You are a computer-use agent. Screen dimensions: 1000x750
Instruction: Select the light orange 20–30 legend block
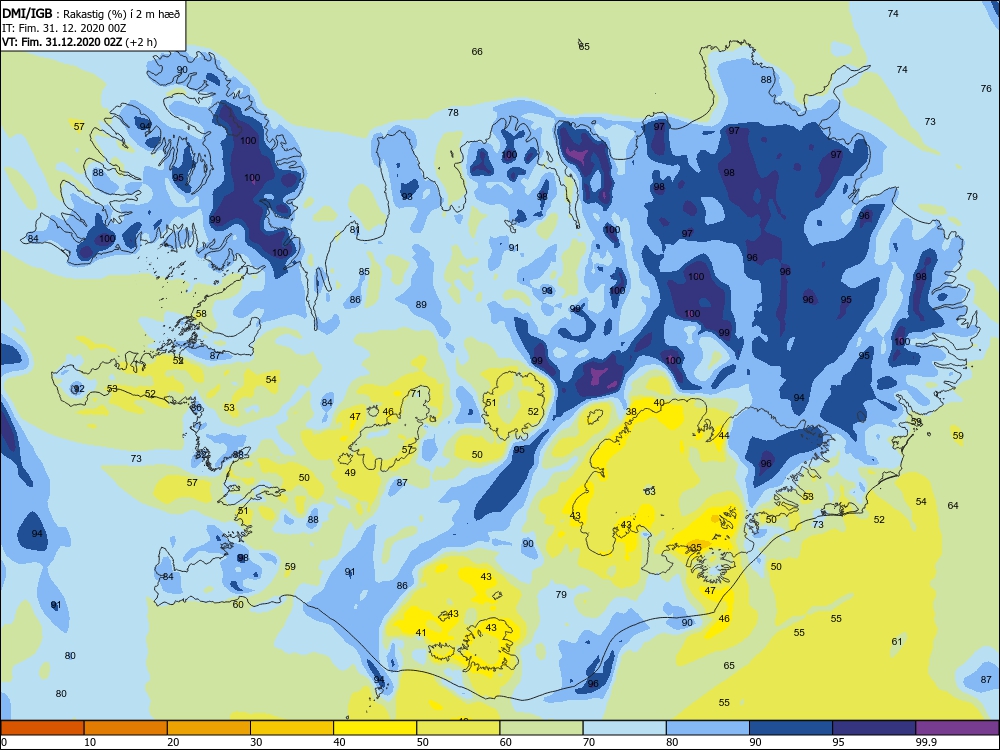pos(209,728)
